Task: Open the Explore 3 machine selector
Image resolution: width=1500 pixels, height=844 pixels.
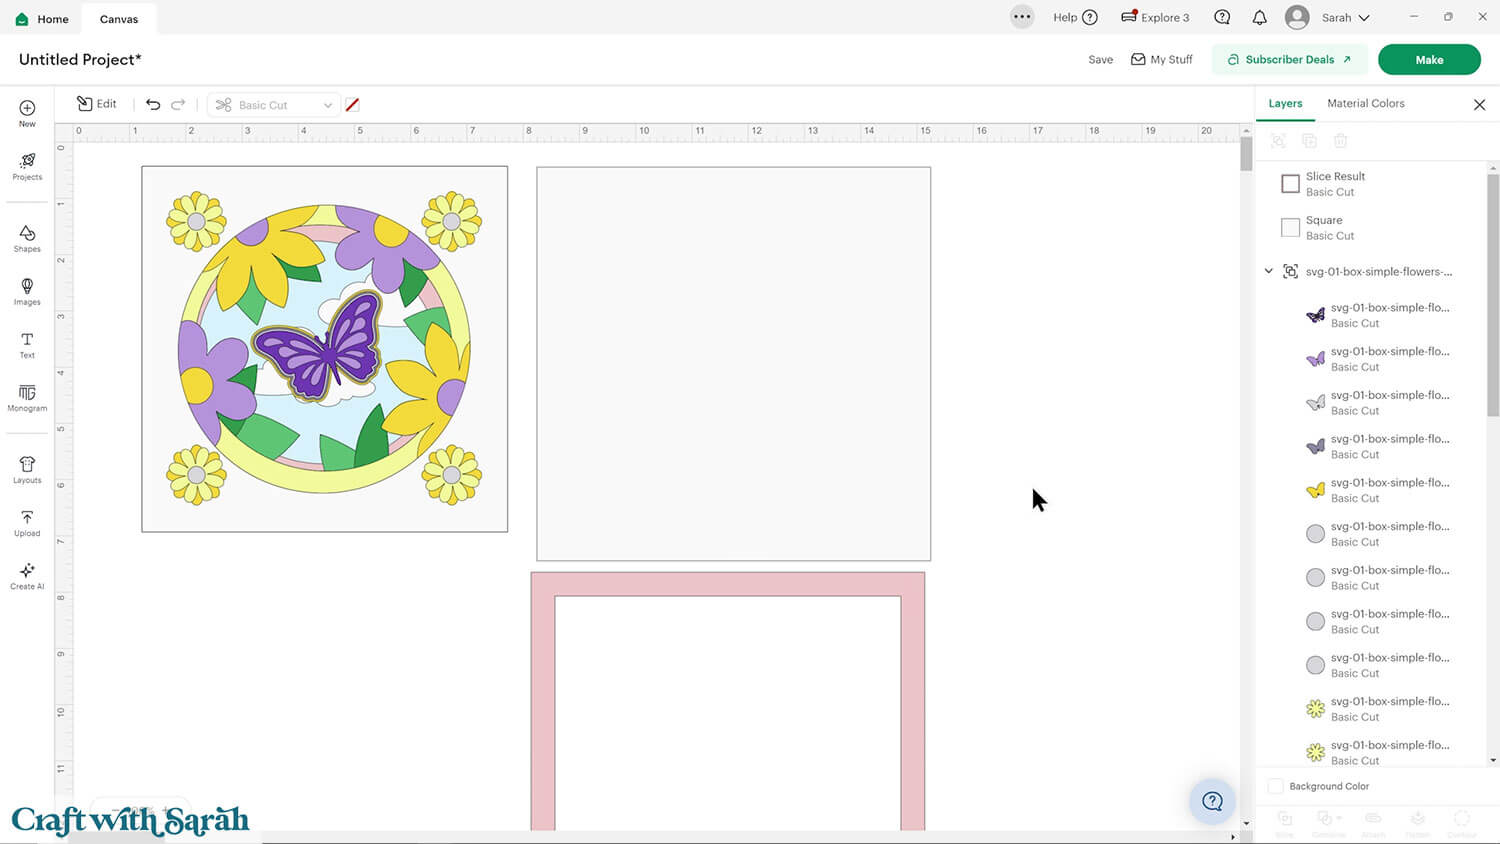Action: click(x=1155, y=17)
